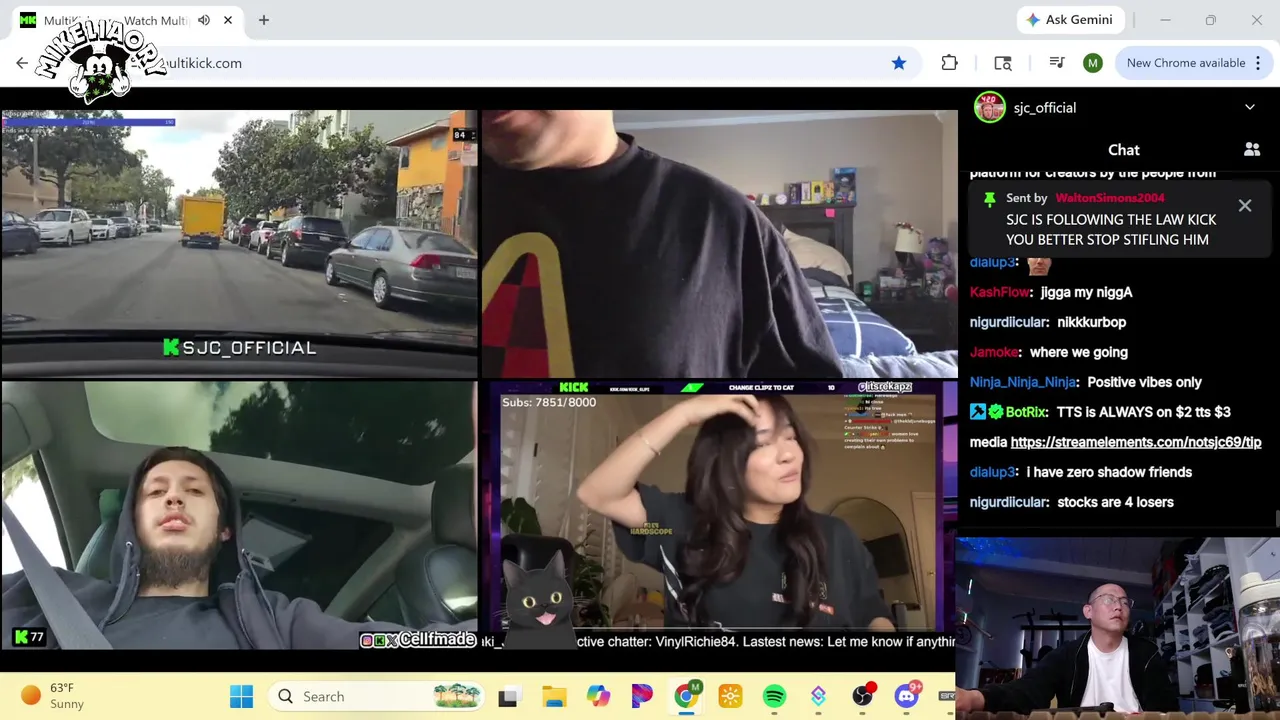1280x720 pixels.
Task: Open Discord from the taskbar
Action: tap(906, 696)
